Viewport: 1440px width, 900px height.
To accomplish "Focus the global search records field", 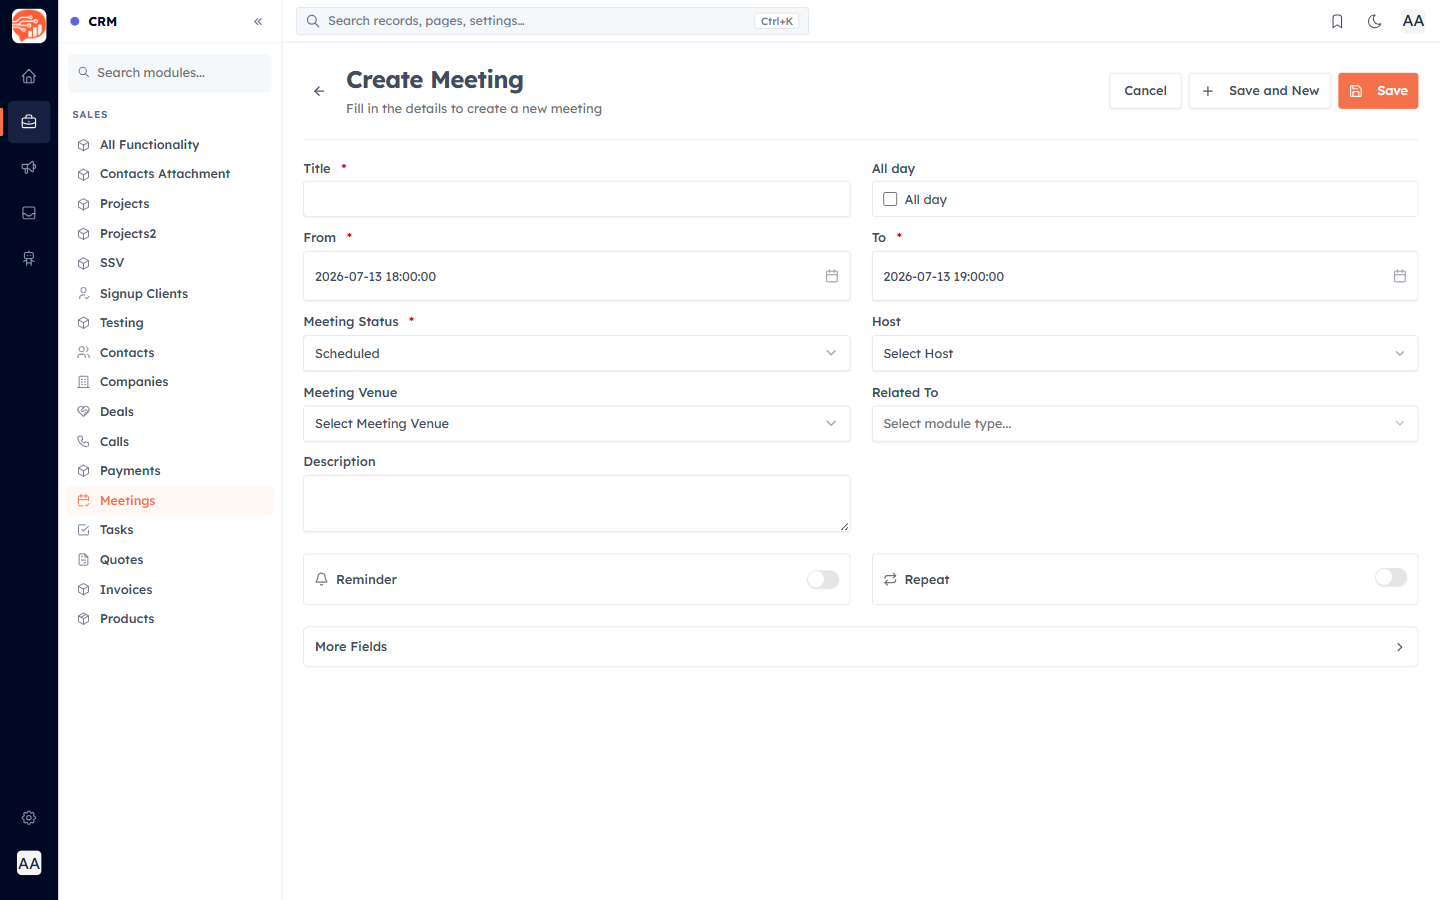I will click(552, 21).
